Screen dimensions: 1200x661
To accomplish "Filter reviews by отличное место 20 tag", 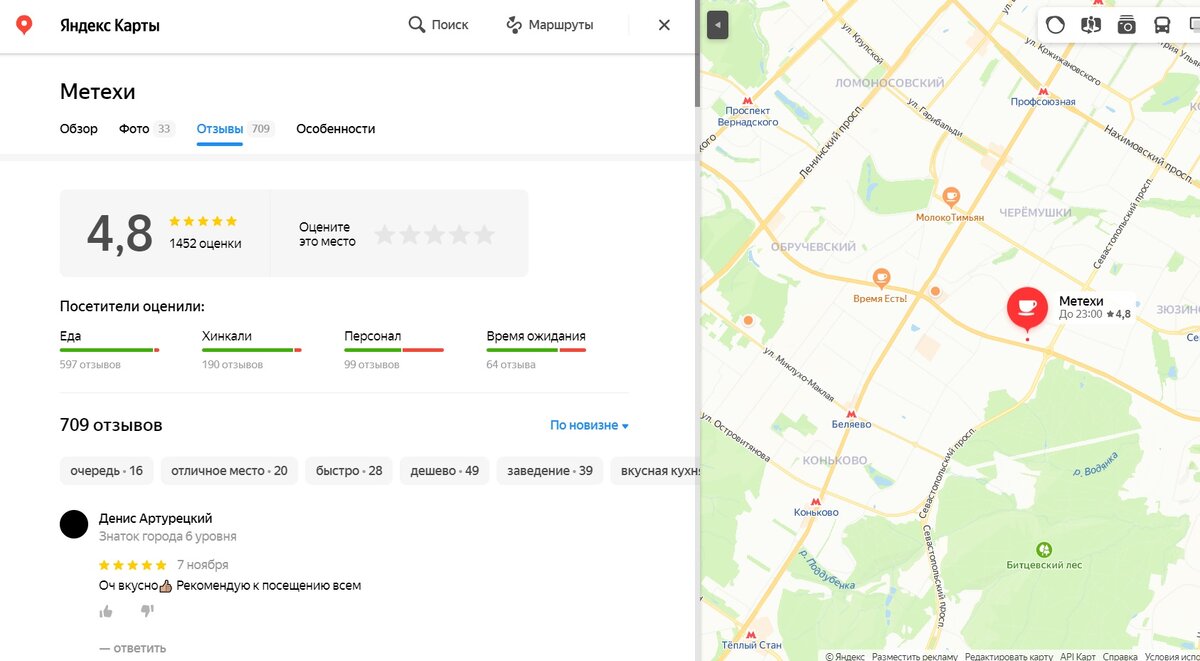I will coord(229,471).
